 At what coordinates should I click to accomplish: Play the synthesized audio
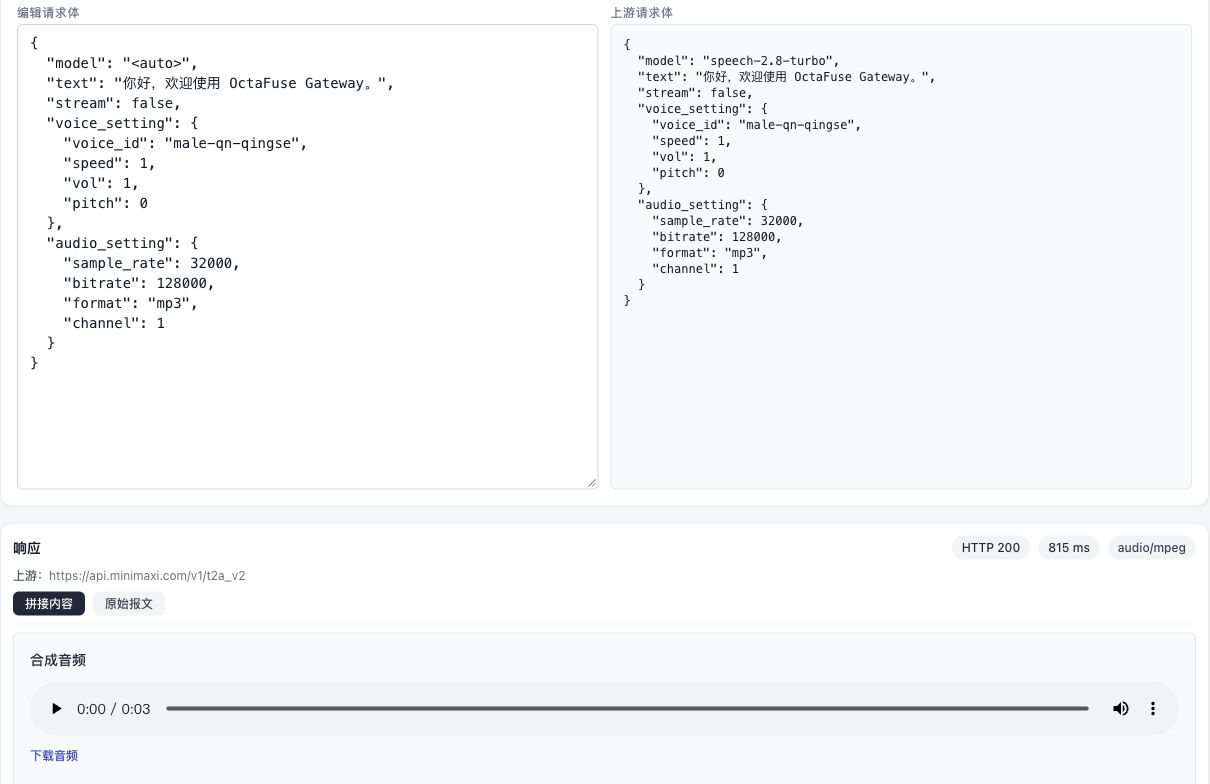56,709
